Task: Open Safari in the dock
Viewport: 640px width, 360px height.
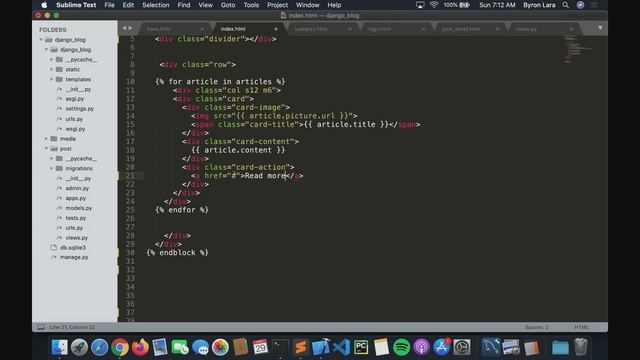Action: [99, 347]
